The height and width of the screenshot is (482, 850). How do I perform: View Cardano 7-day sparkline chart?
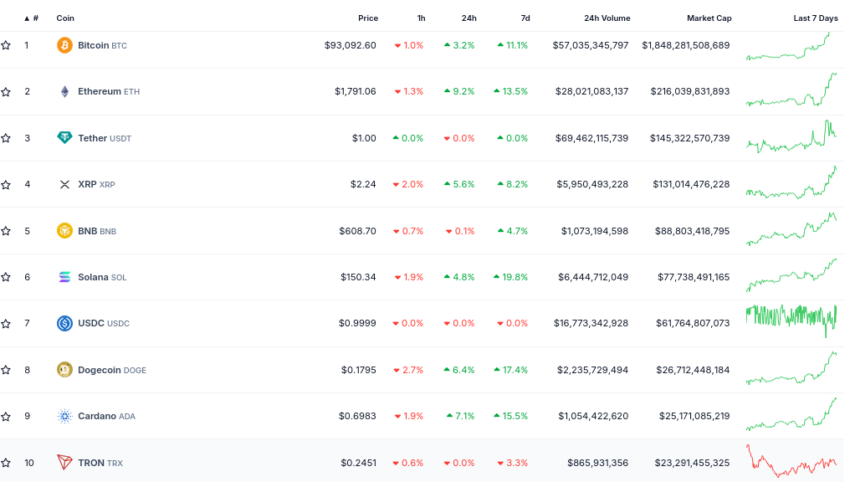point(791,414)
